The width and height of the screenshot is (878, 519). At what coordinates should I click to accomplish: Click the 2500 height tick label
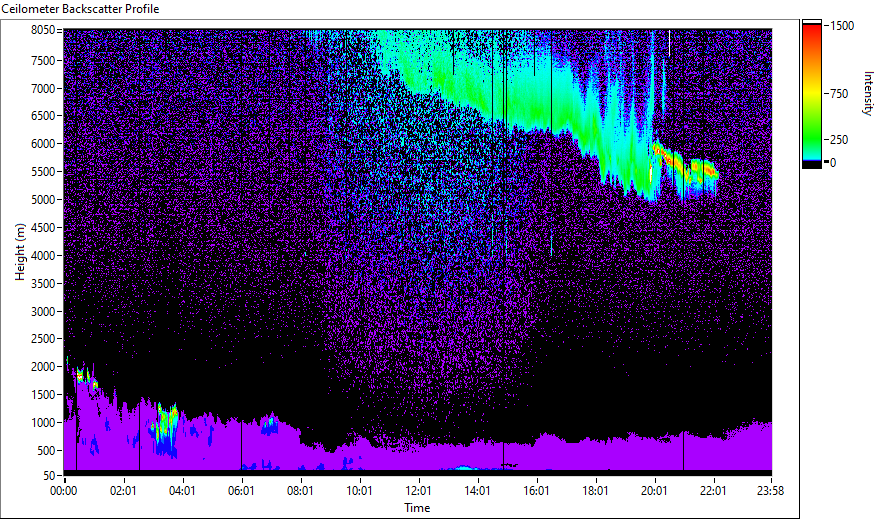click(x=43, y=339)
